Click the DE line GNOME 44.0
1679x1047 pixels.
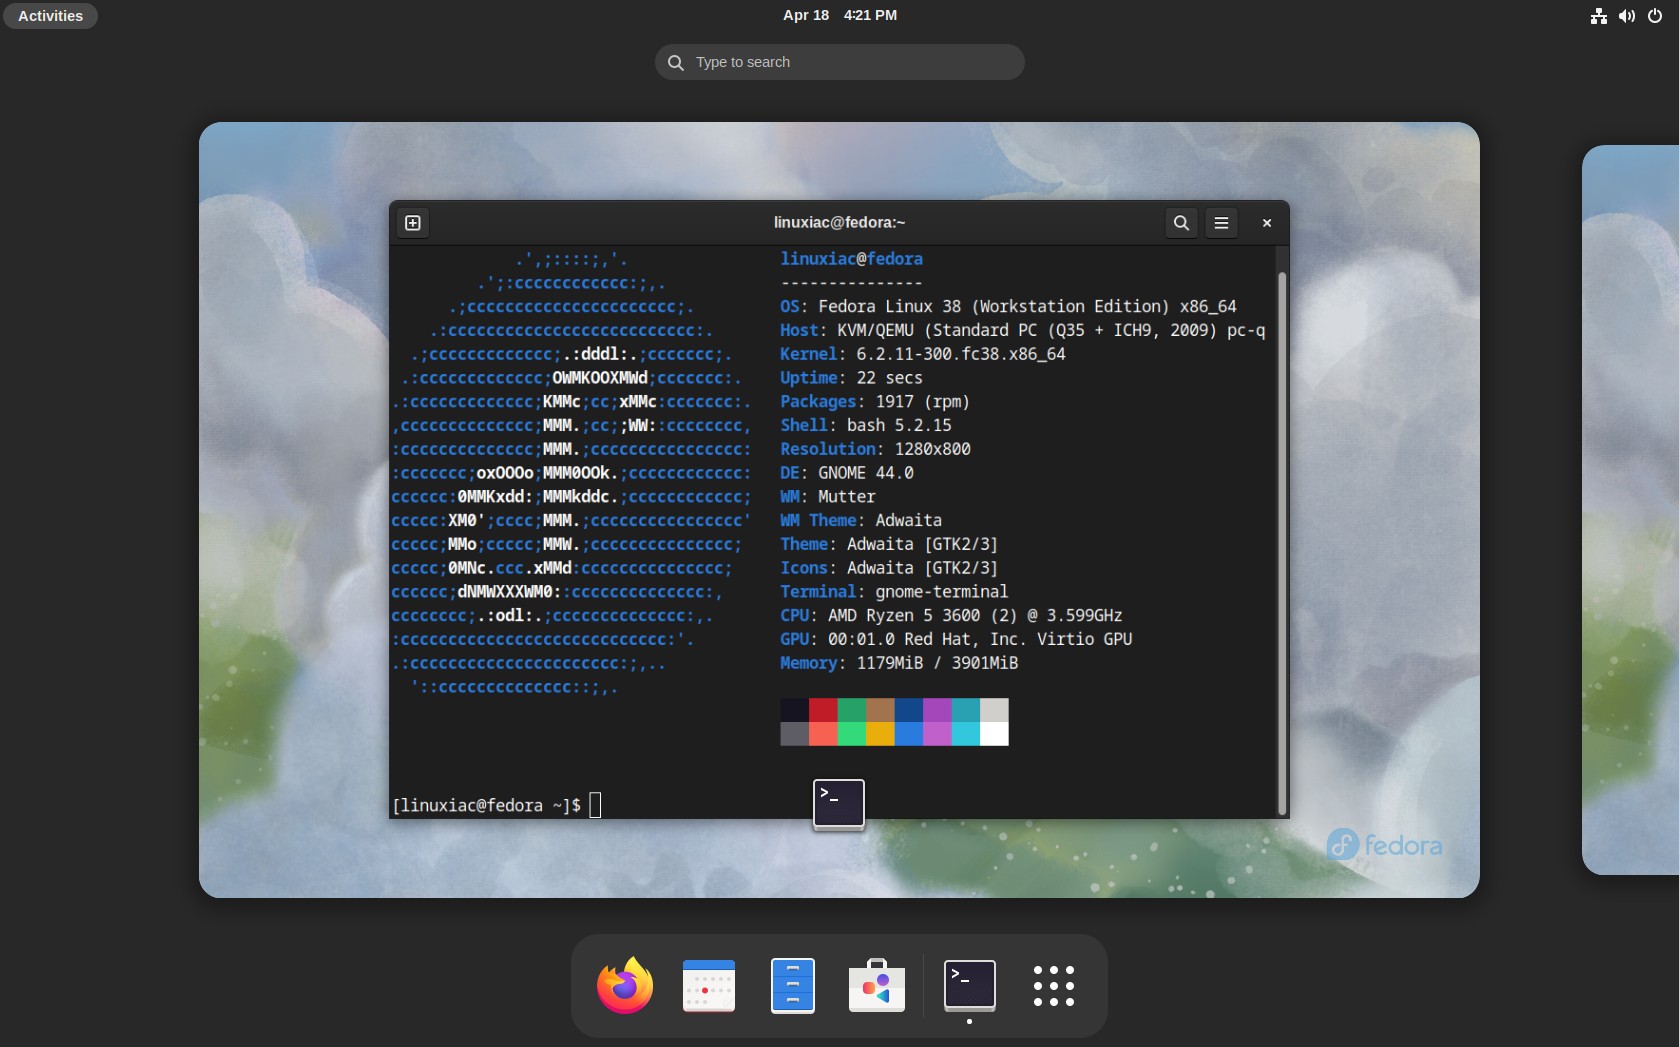847,473
